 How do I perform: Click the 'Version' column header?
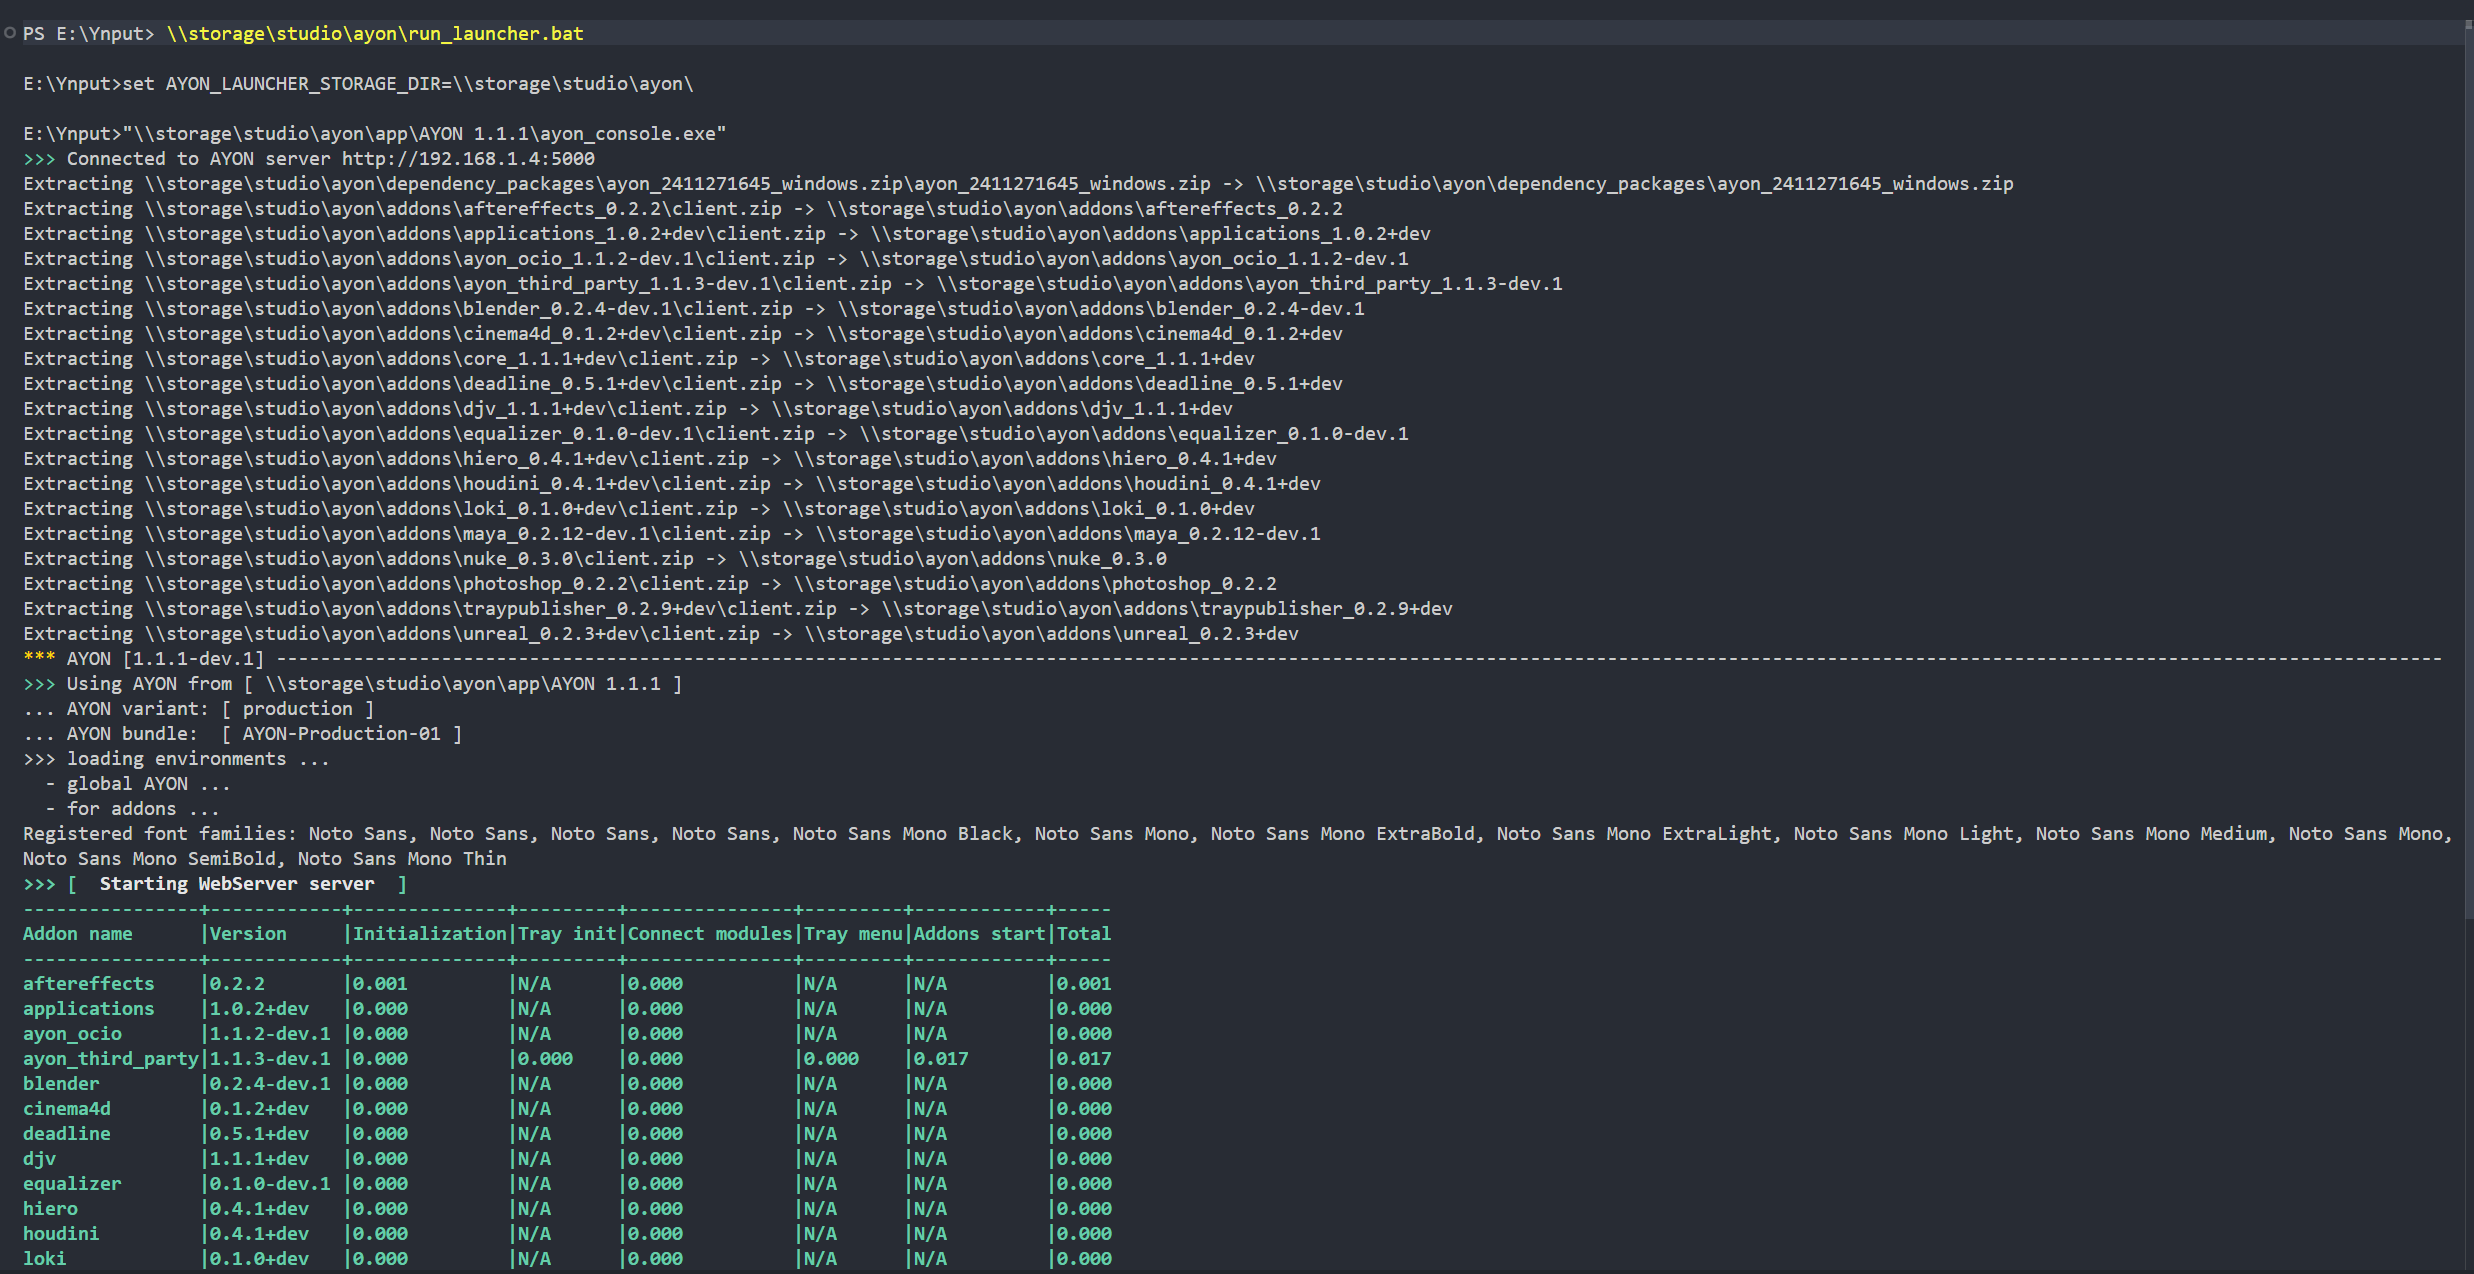[248, 933]
